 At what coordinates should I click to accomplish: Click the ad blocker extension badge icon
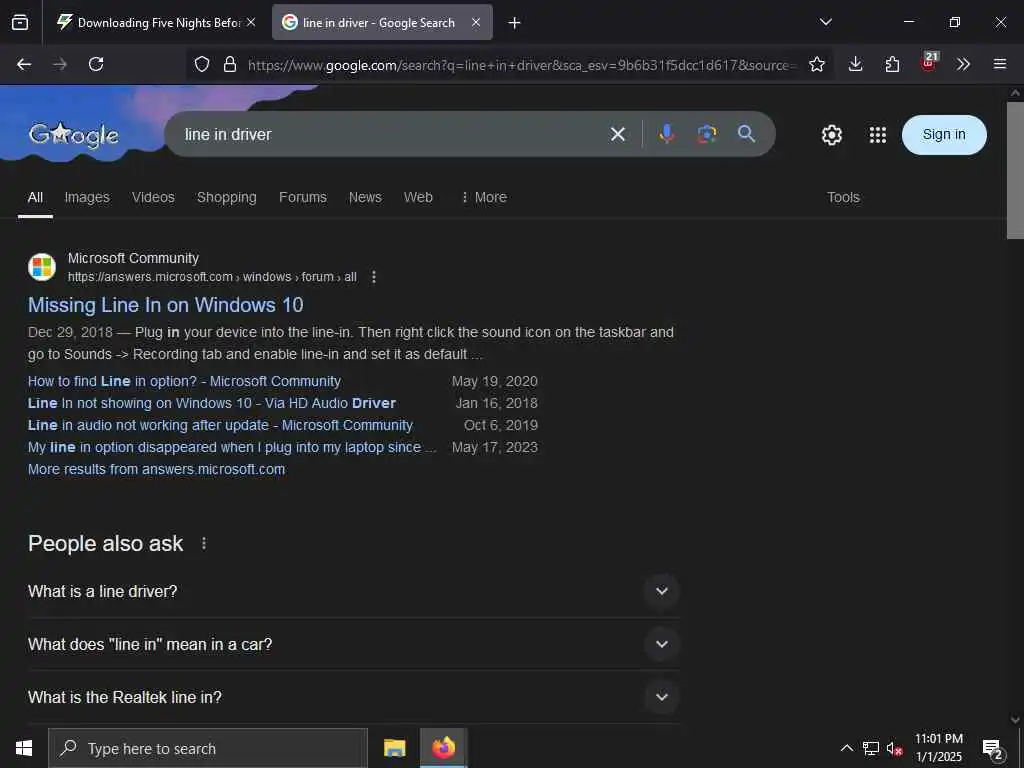(929, 63)
